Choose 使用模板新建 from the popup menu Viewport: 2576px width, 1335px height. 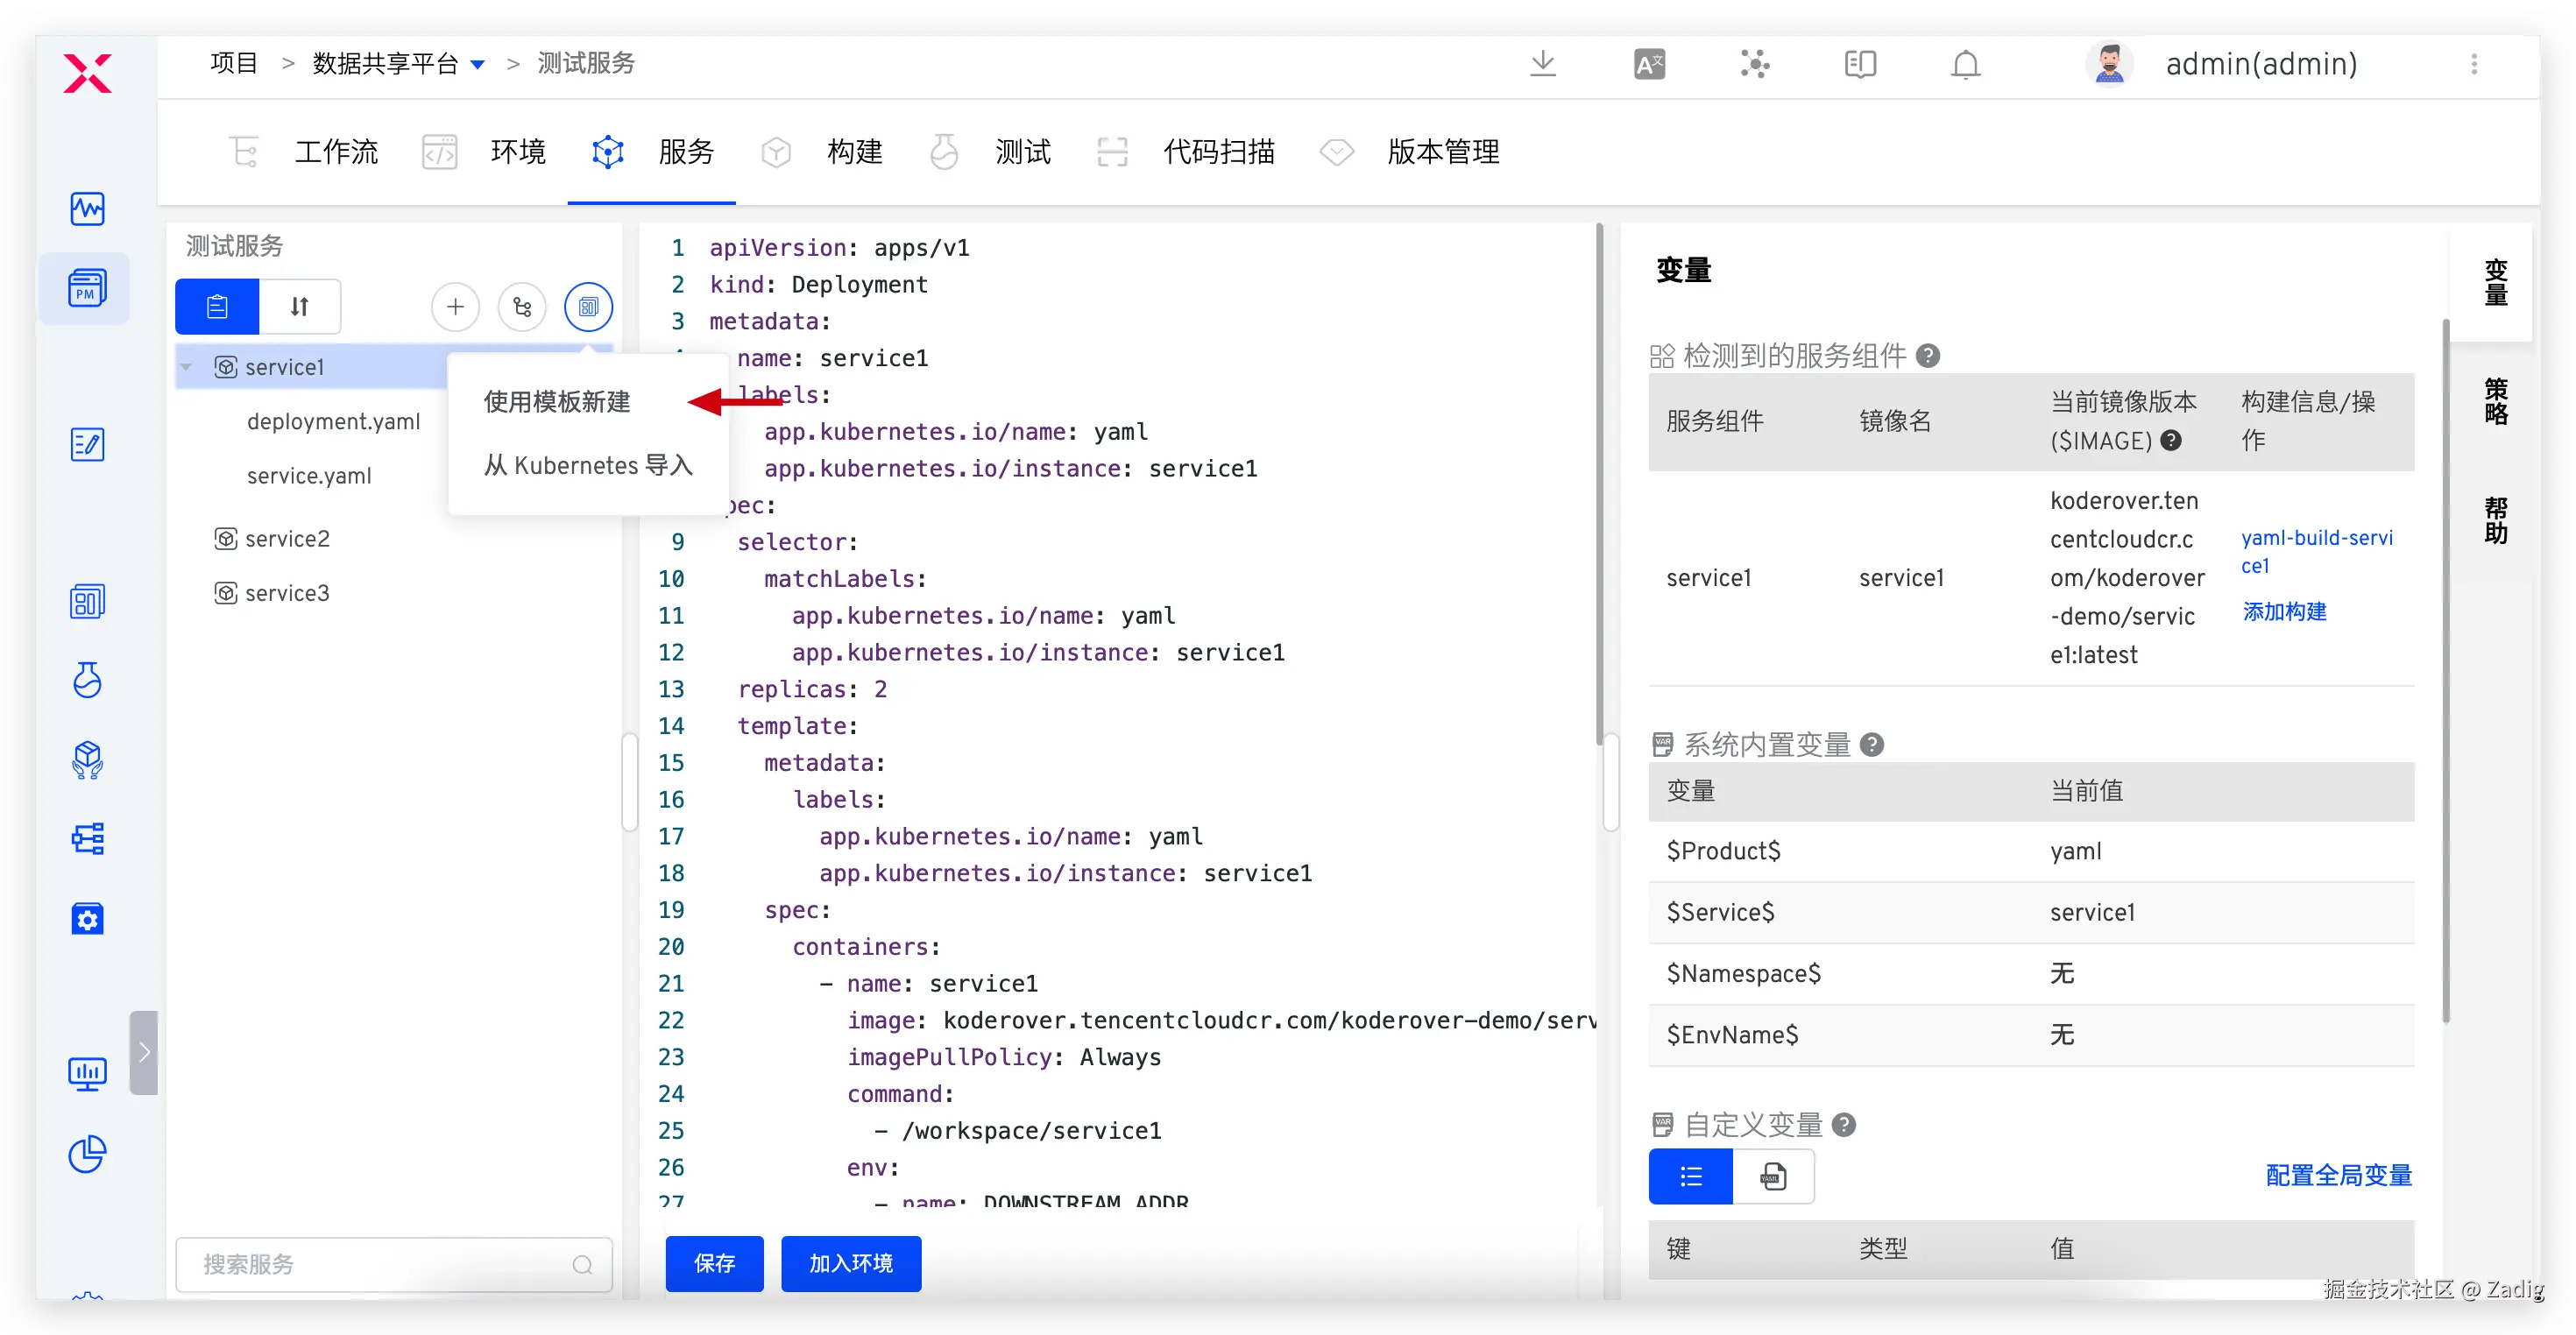(x=557, y=402)
